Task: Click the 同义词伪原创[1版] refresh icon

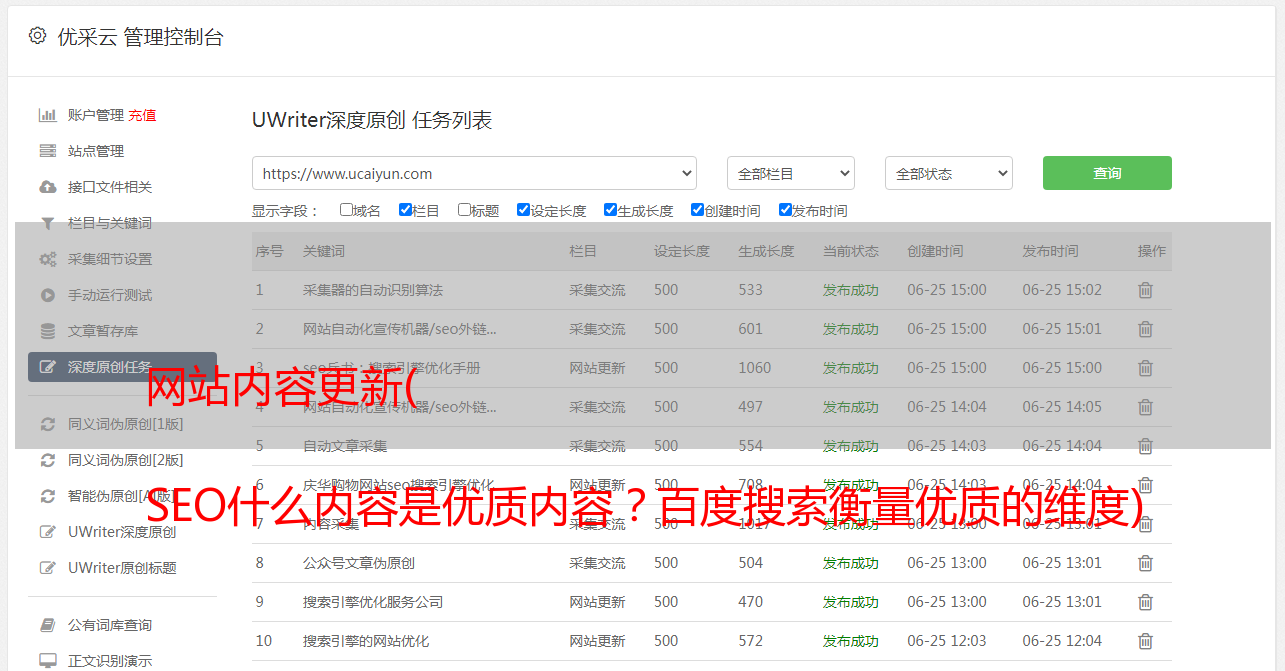Action: point(47,424)
